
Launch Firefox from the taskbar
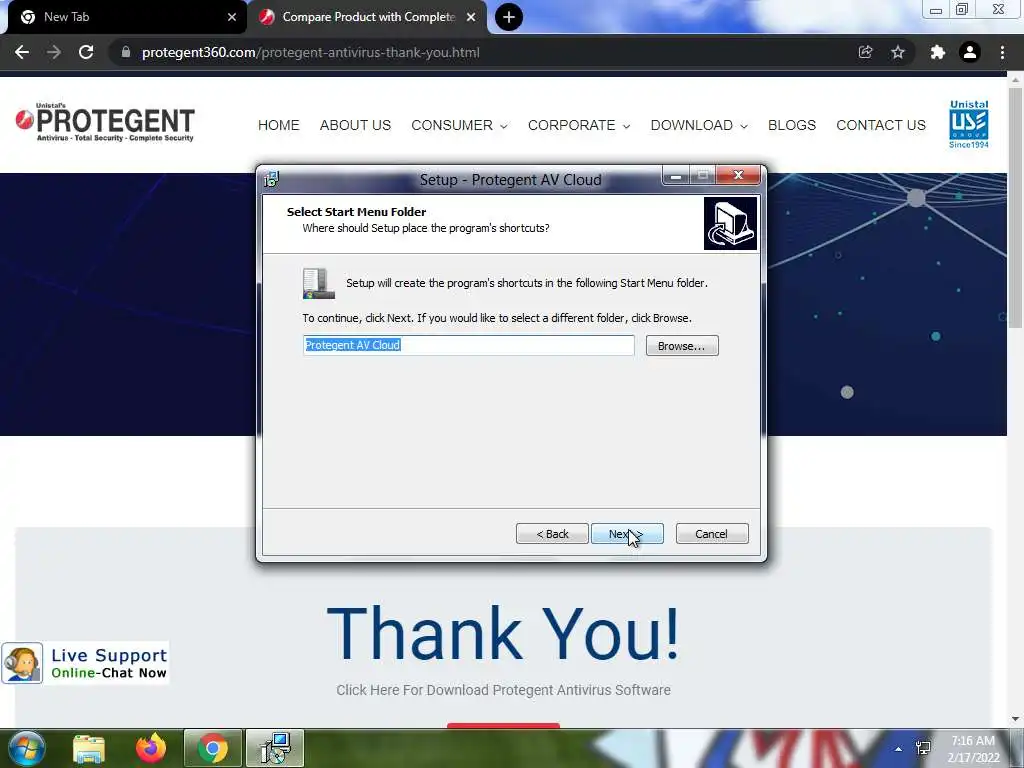pos(151,748)
